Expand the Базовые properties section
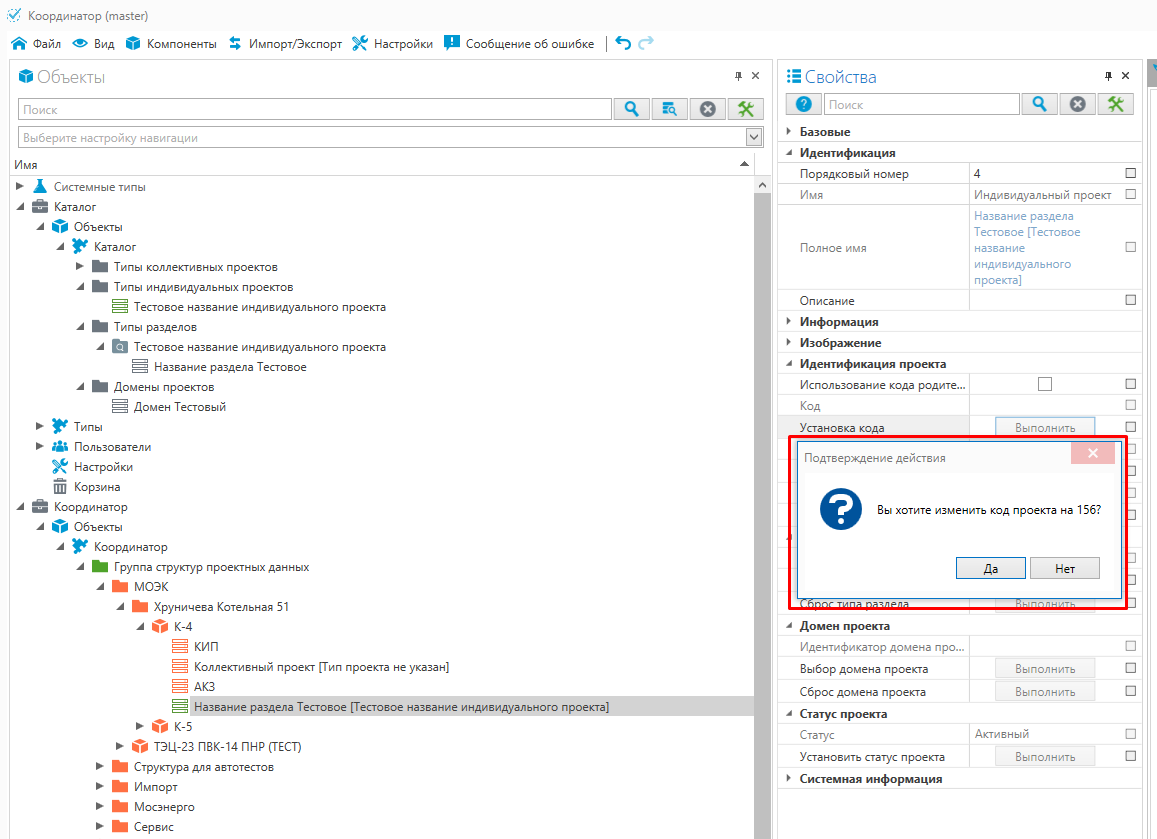1157x839 pixels. tap(788, 132)
